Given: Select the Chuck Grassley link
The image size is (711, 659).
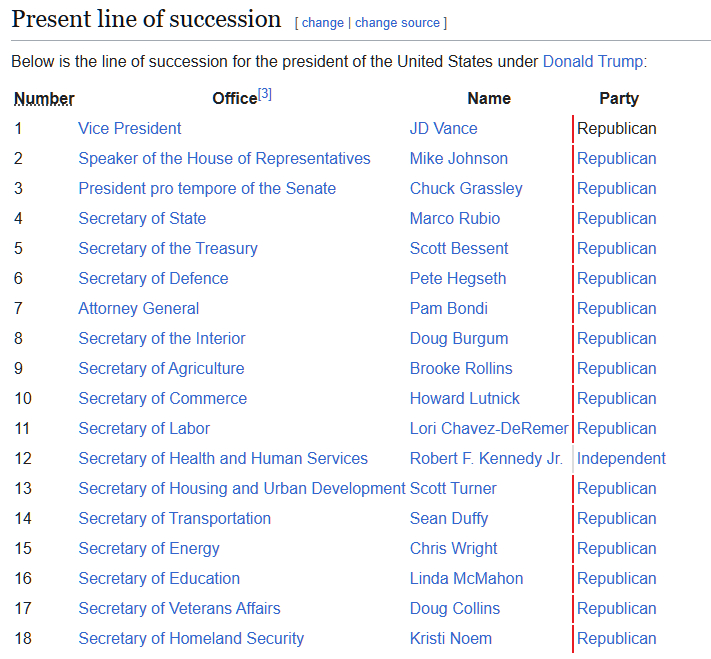Looking at the screenshot, I should pyautogui.click(x=466, y=188).
